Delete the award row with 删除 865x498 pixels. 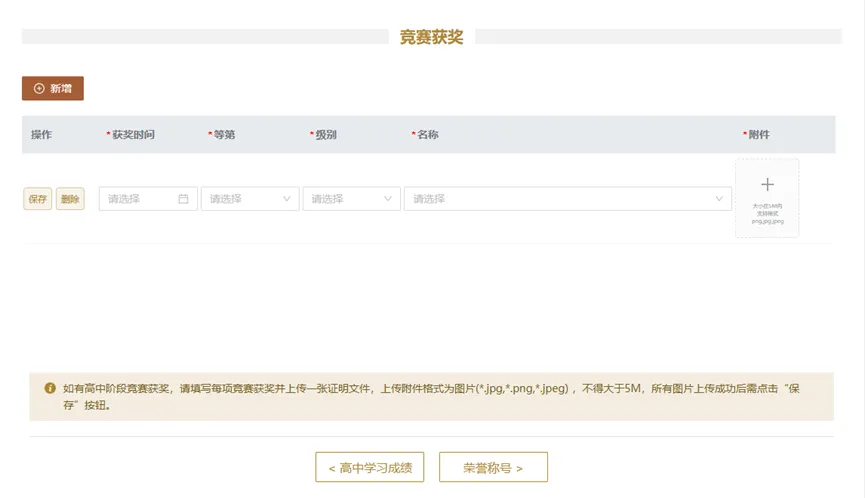[70, 199]
